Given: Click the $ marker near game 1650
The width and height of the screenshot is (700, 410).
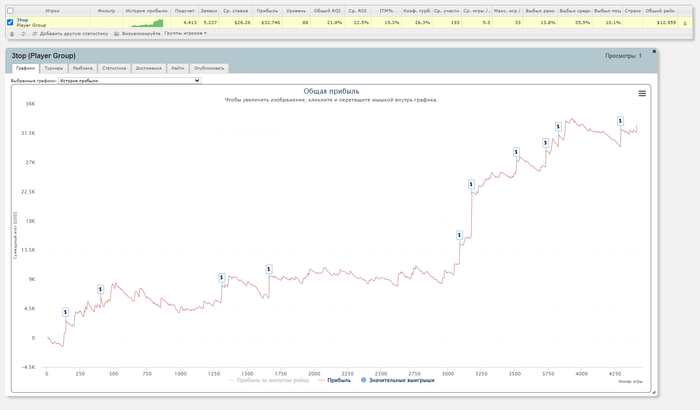Looking at the screenshot, I should pyautogui.click(x=269, y=269).
